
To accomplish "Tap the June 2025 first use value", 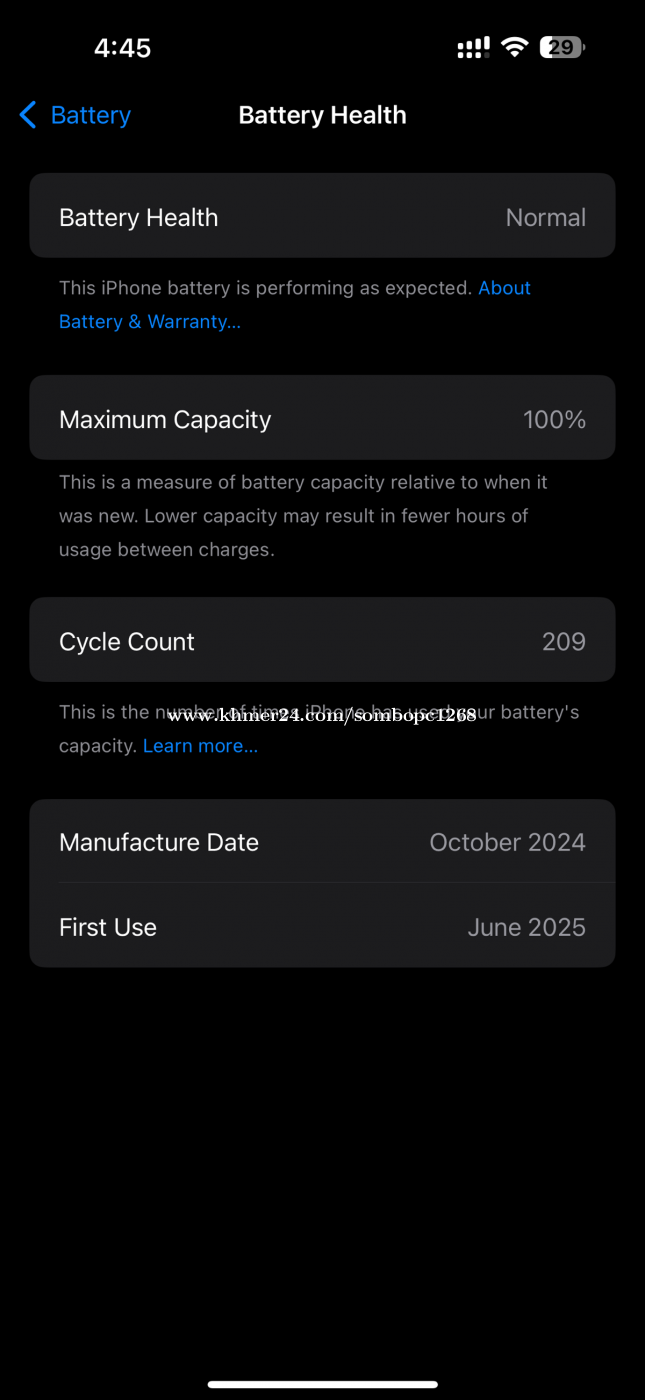I will 526,927.
